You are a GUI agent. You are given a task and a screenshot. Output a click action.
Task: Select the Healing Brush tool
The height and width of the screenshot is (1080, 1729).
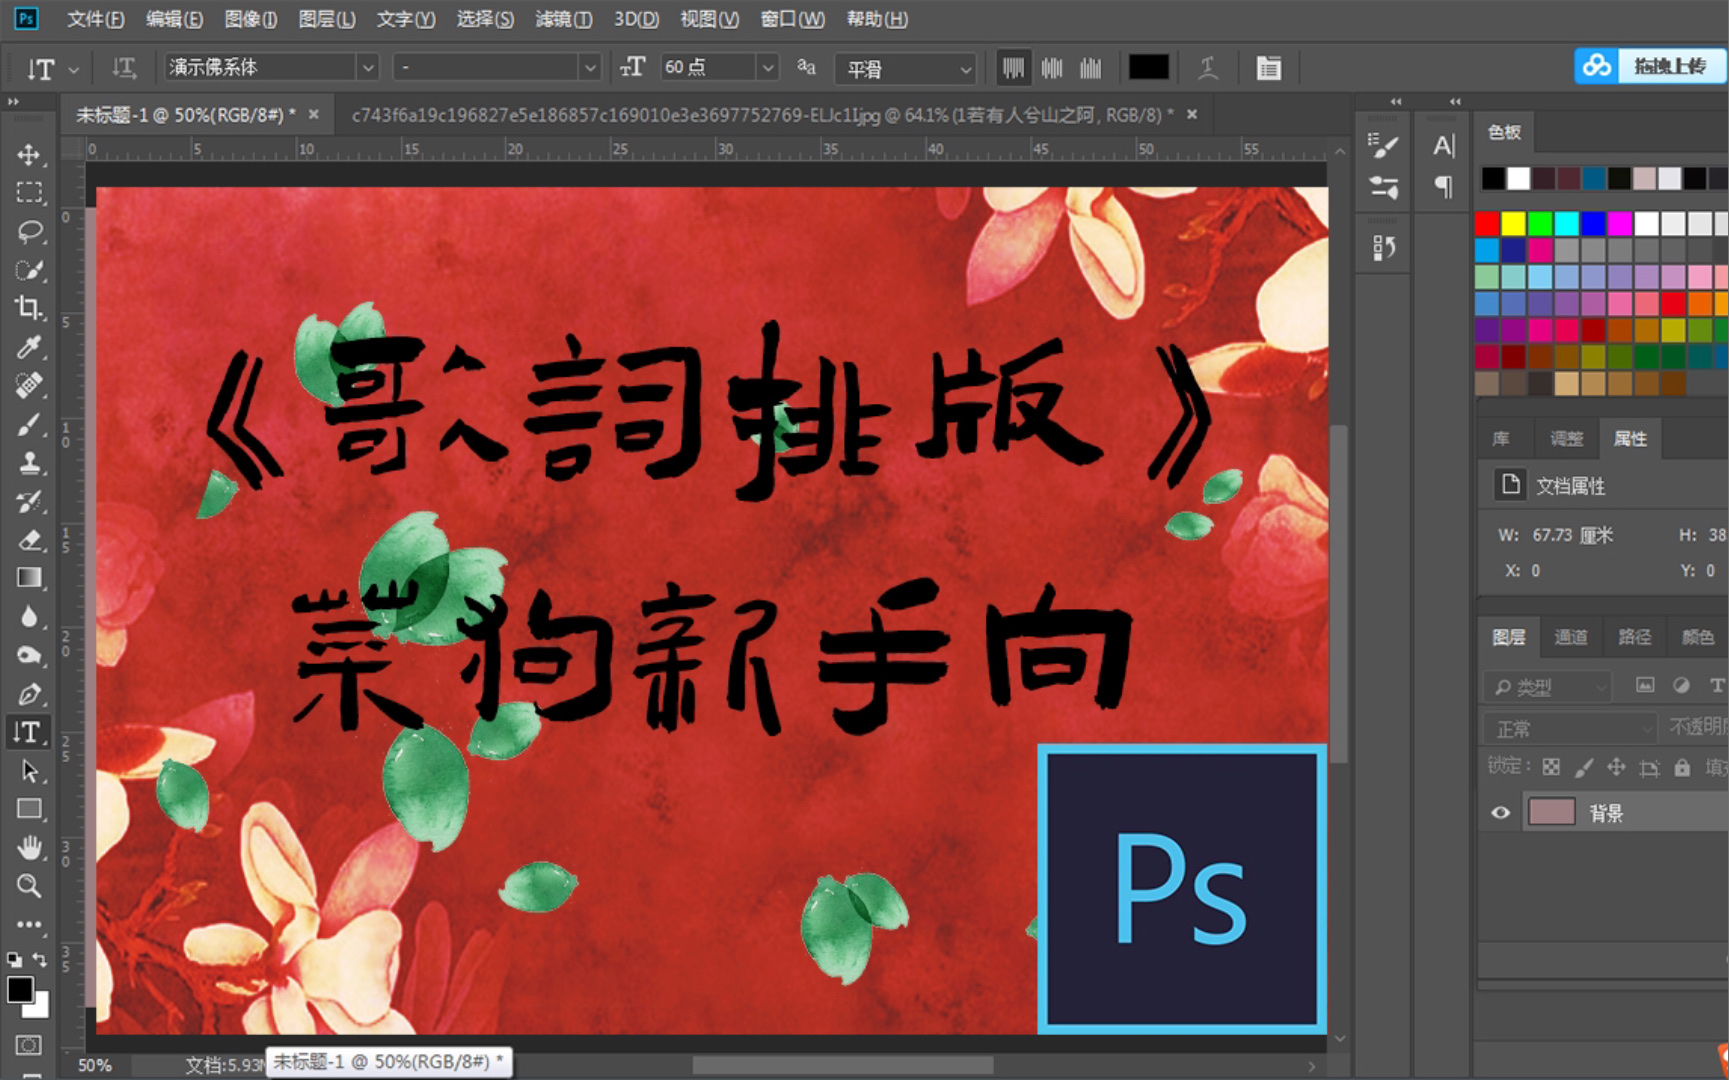coord(29,385)
